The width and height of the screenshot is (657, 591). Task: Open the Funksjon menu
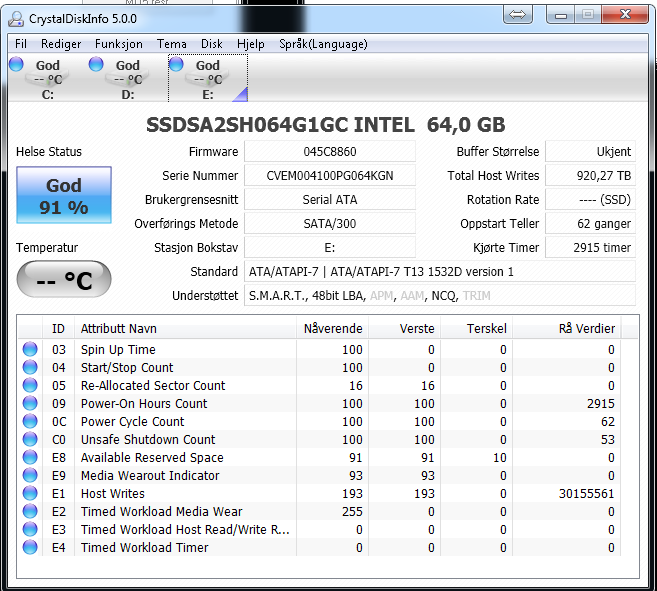coord(119,44)
